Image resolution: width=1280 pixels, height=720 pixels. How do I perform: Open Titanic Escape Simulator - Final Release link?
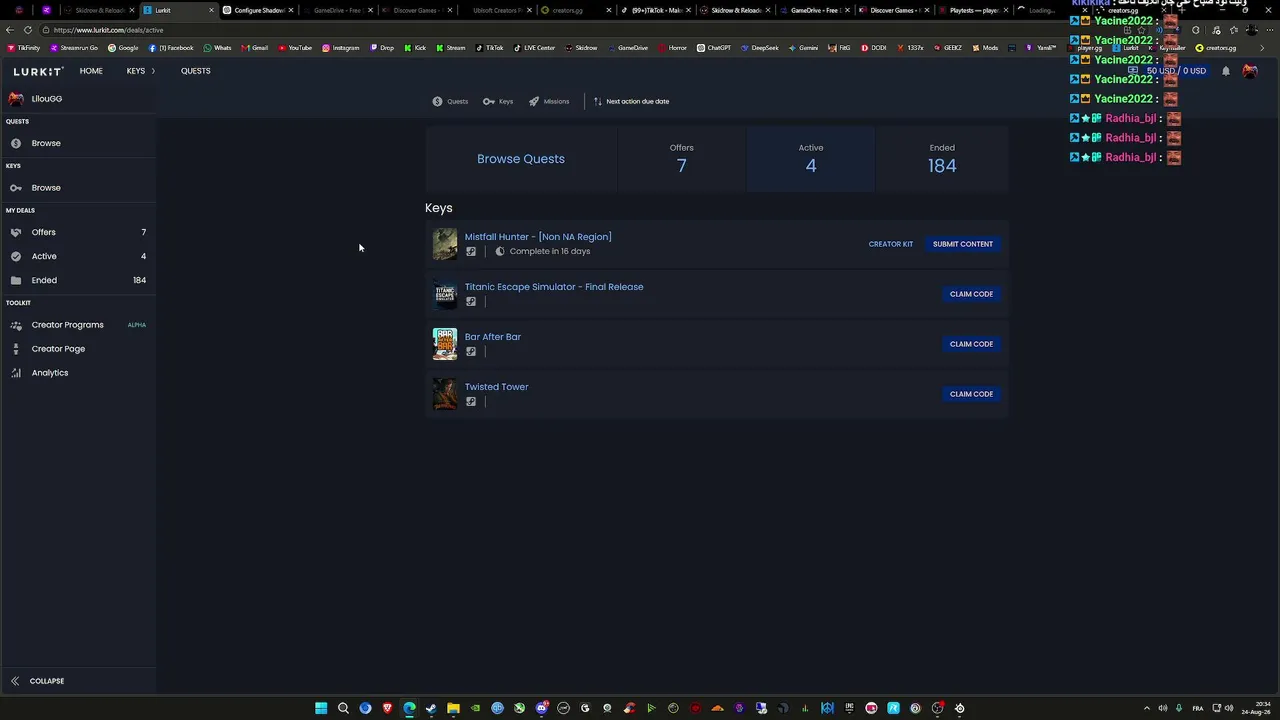(x=554, y=287)
